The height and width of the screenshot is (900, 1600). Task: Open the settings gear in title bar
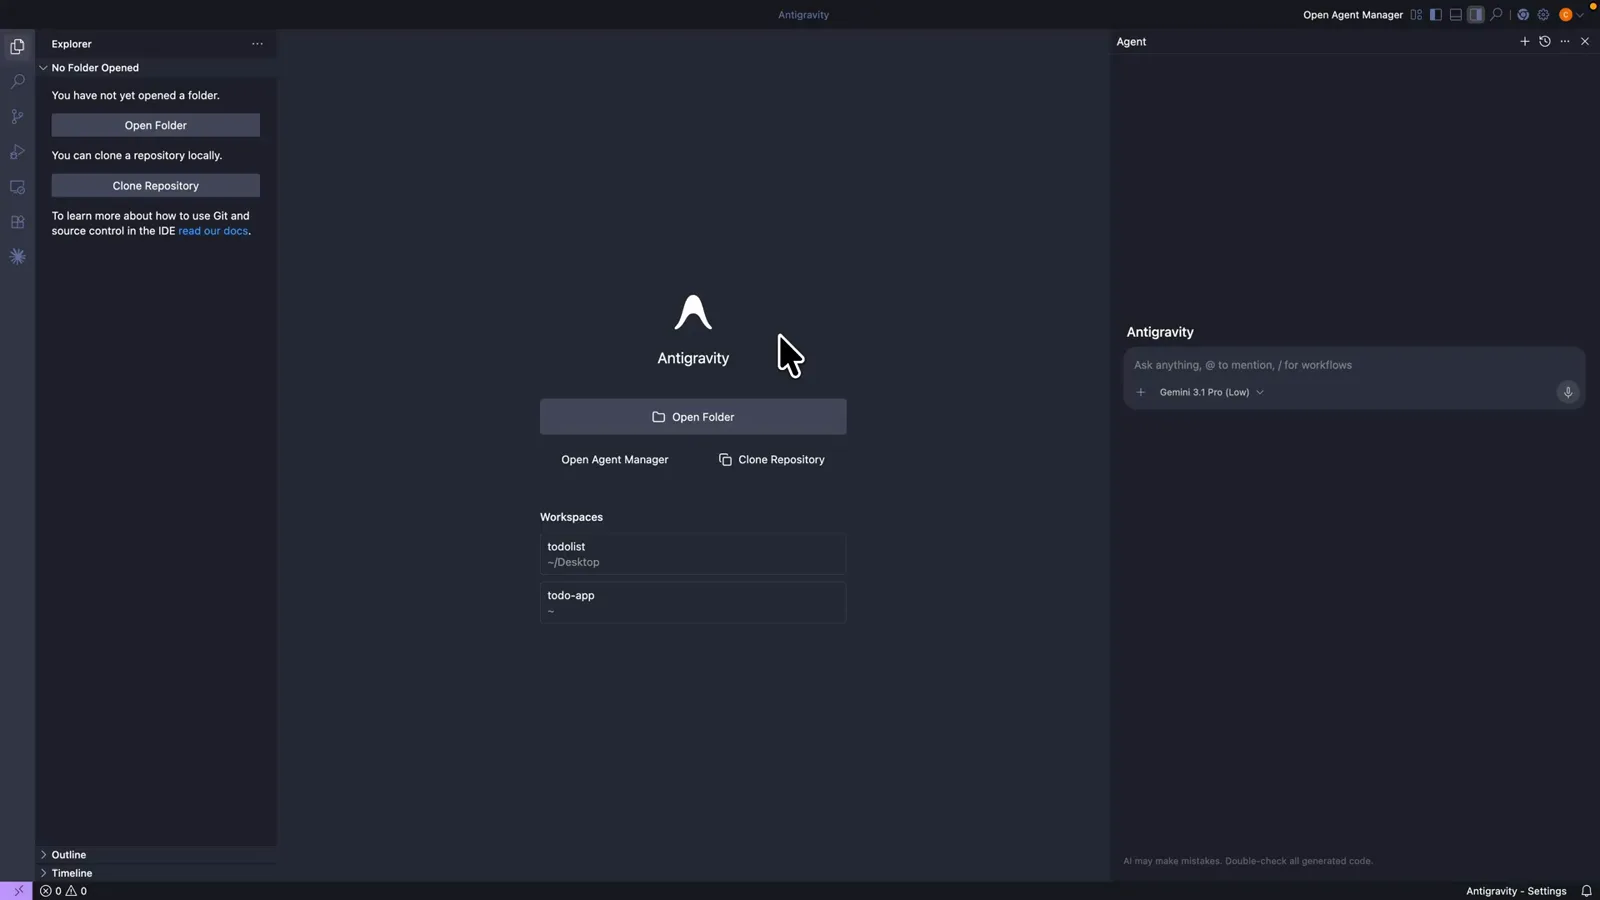[1543, 15]
